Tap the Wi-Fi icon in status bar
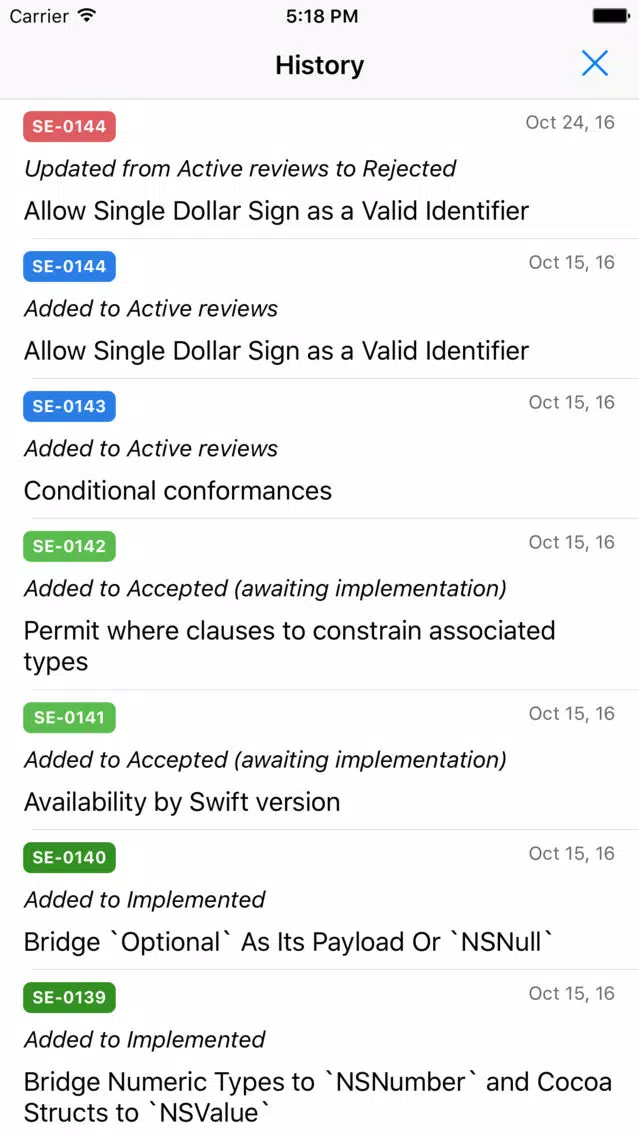 pyautogui.click(x=87, y=16)
